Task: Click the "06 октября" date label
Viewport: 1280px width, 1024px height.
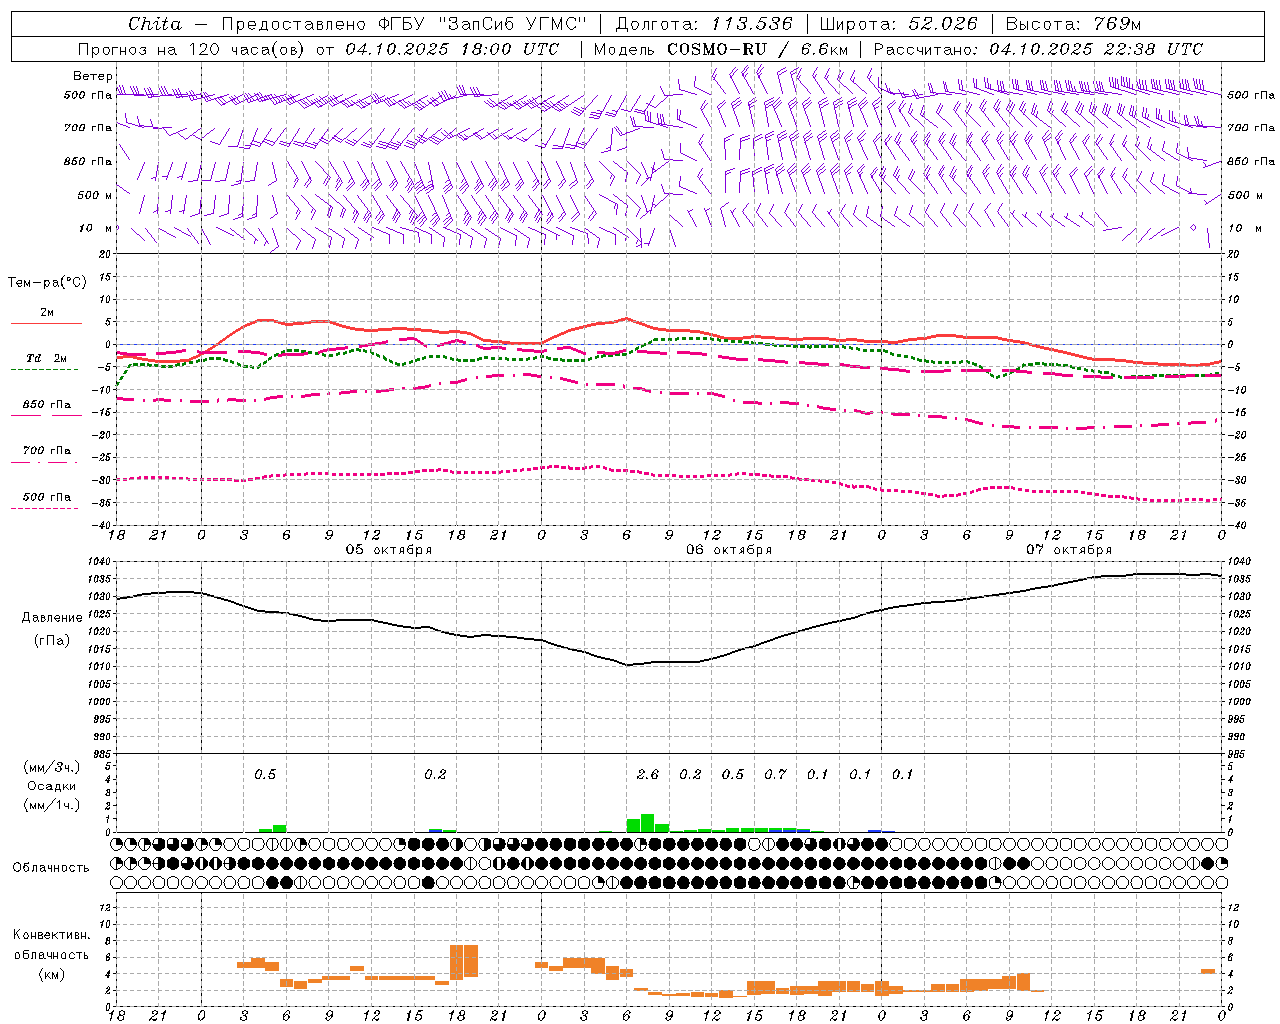Action: 729,549
